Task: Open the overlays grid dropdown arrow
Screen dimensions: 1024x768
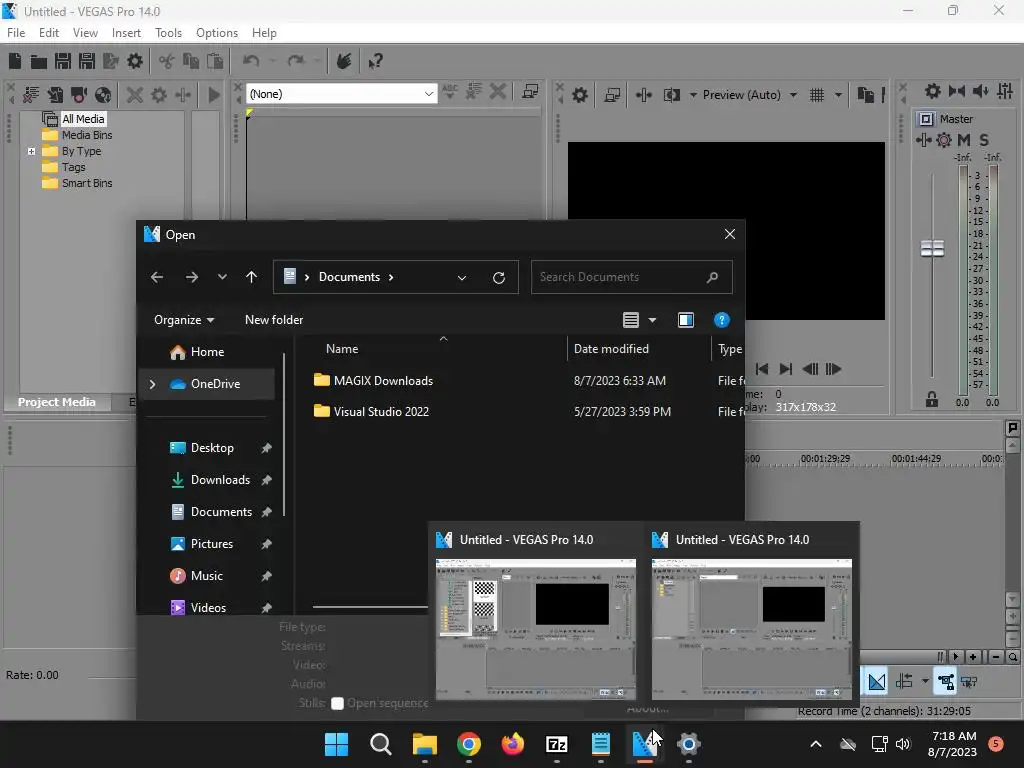Action: tap(838, 95)
